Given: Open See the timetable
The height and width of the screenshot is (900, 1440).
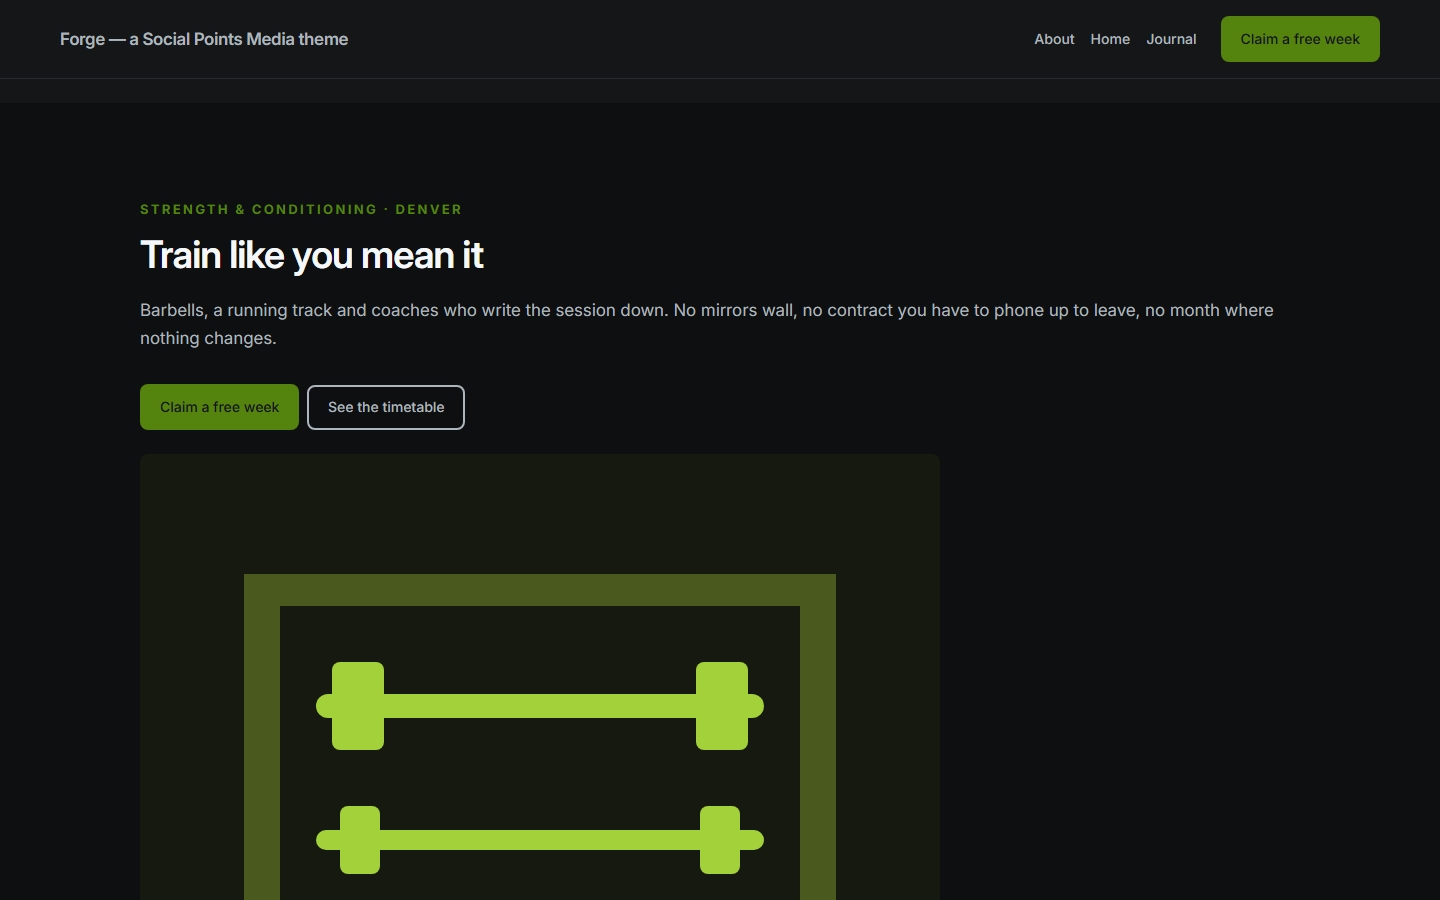Looking at the screenshot, I should point(386,407).
